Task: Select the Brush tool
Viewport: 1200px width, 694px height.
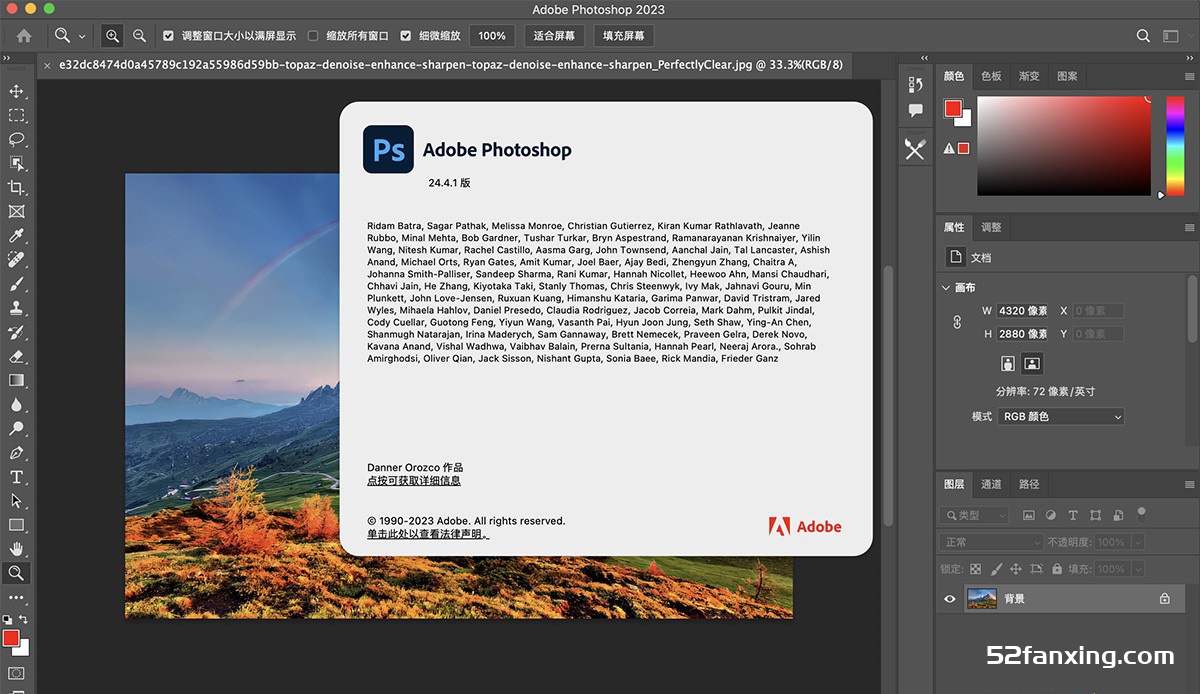Action: tap(16, 284)
